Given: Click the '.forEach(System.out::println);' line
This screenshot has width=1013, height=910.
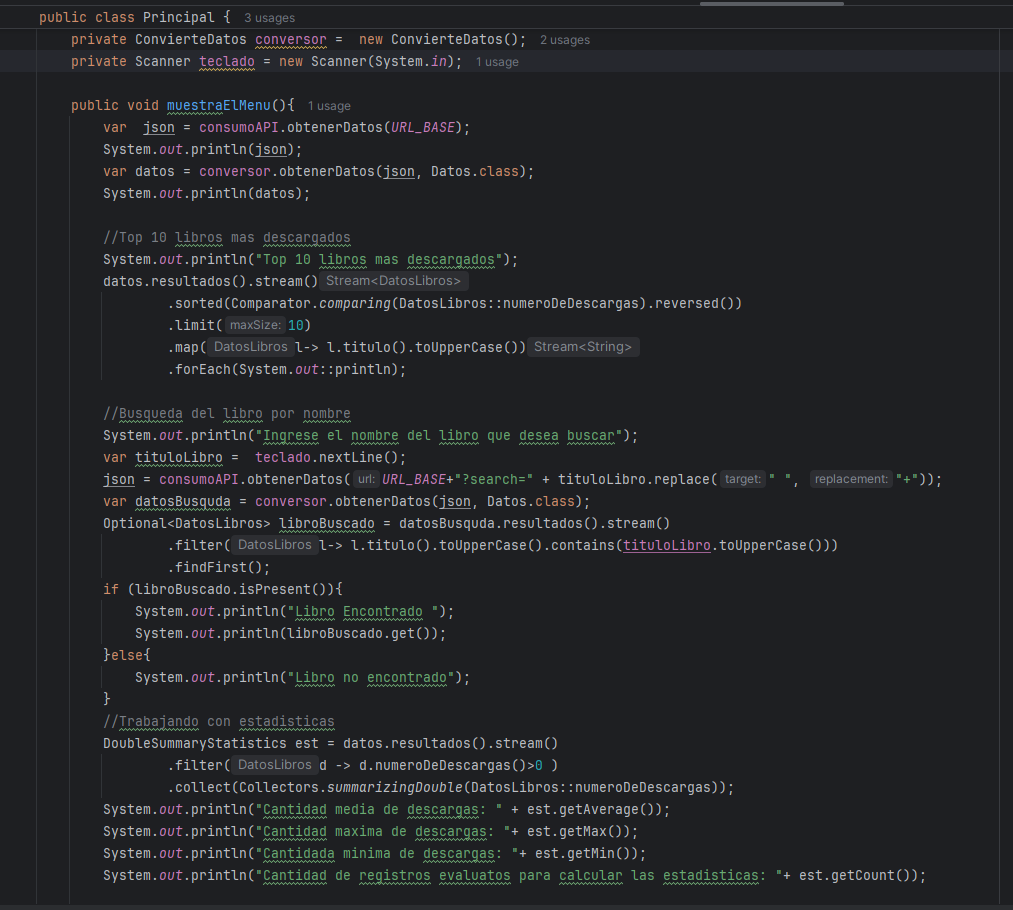Looking at the screenshot, I should point(287,369).
